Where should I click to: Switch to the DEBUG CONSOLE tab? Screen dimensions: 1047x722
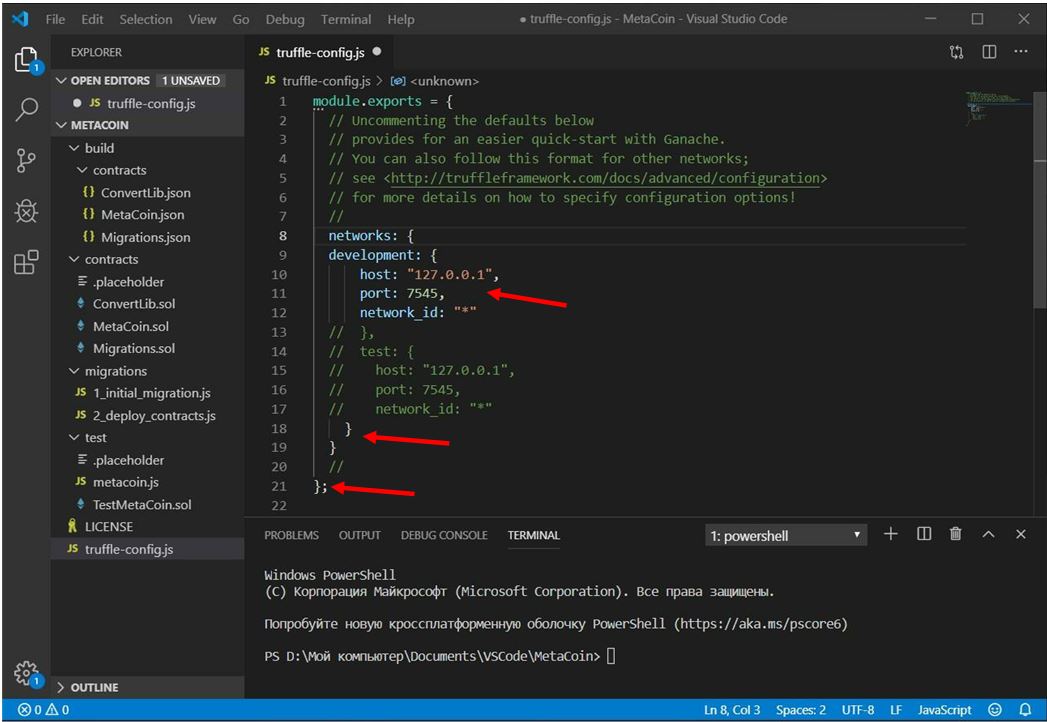(x=444, y=536)
